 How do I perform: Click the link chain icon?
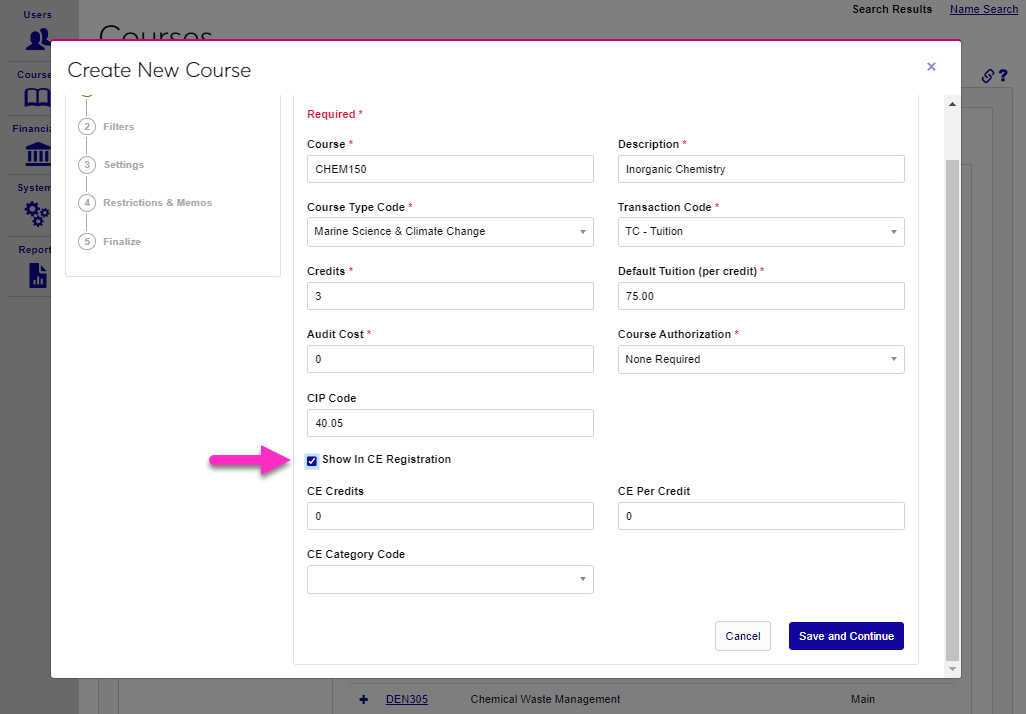987,76
